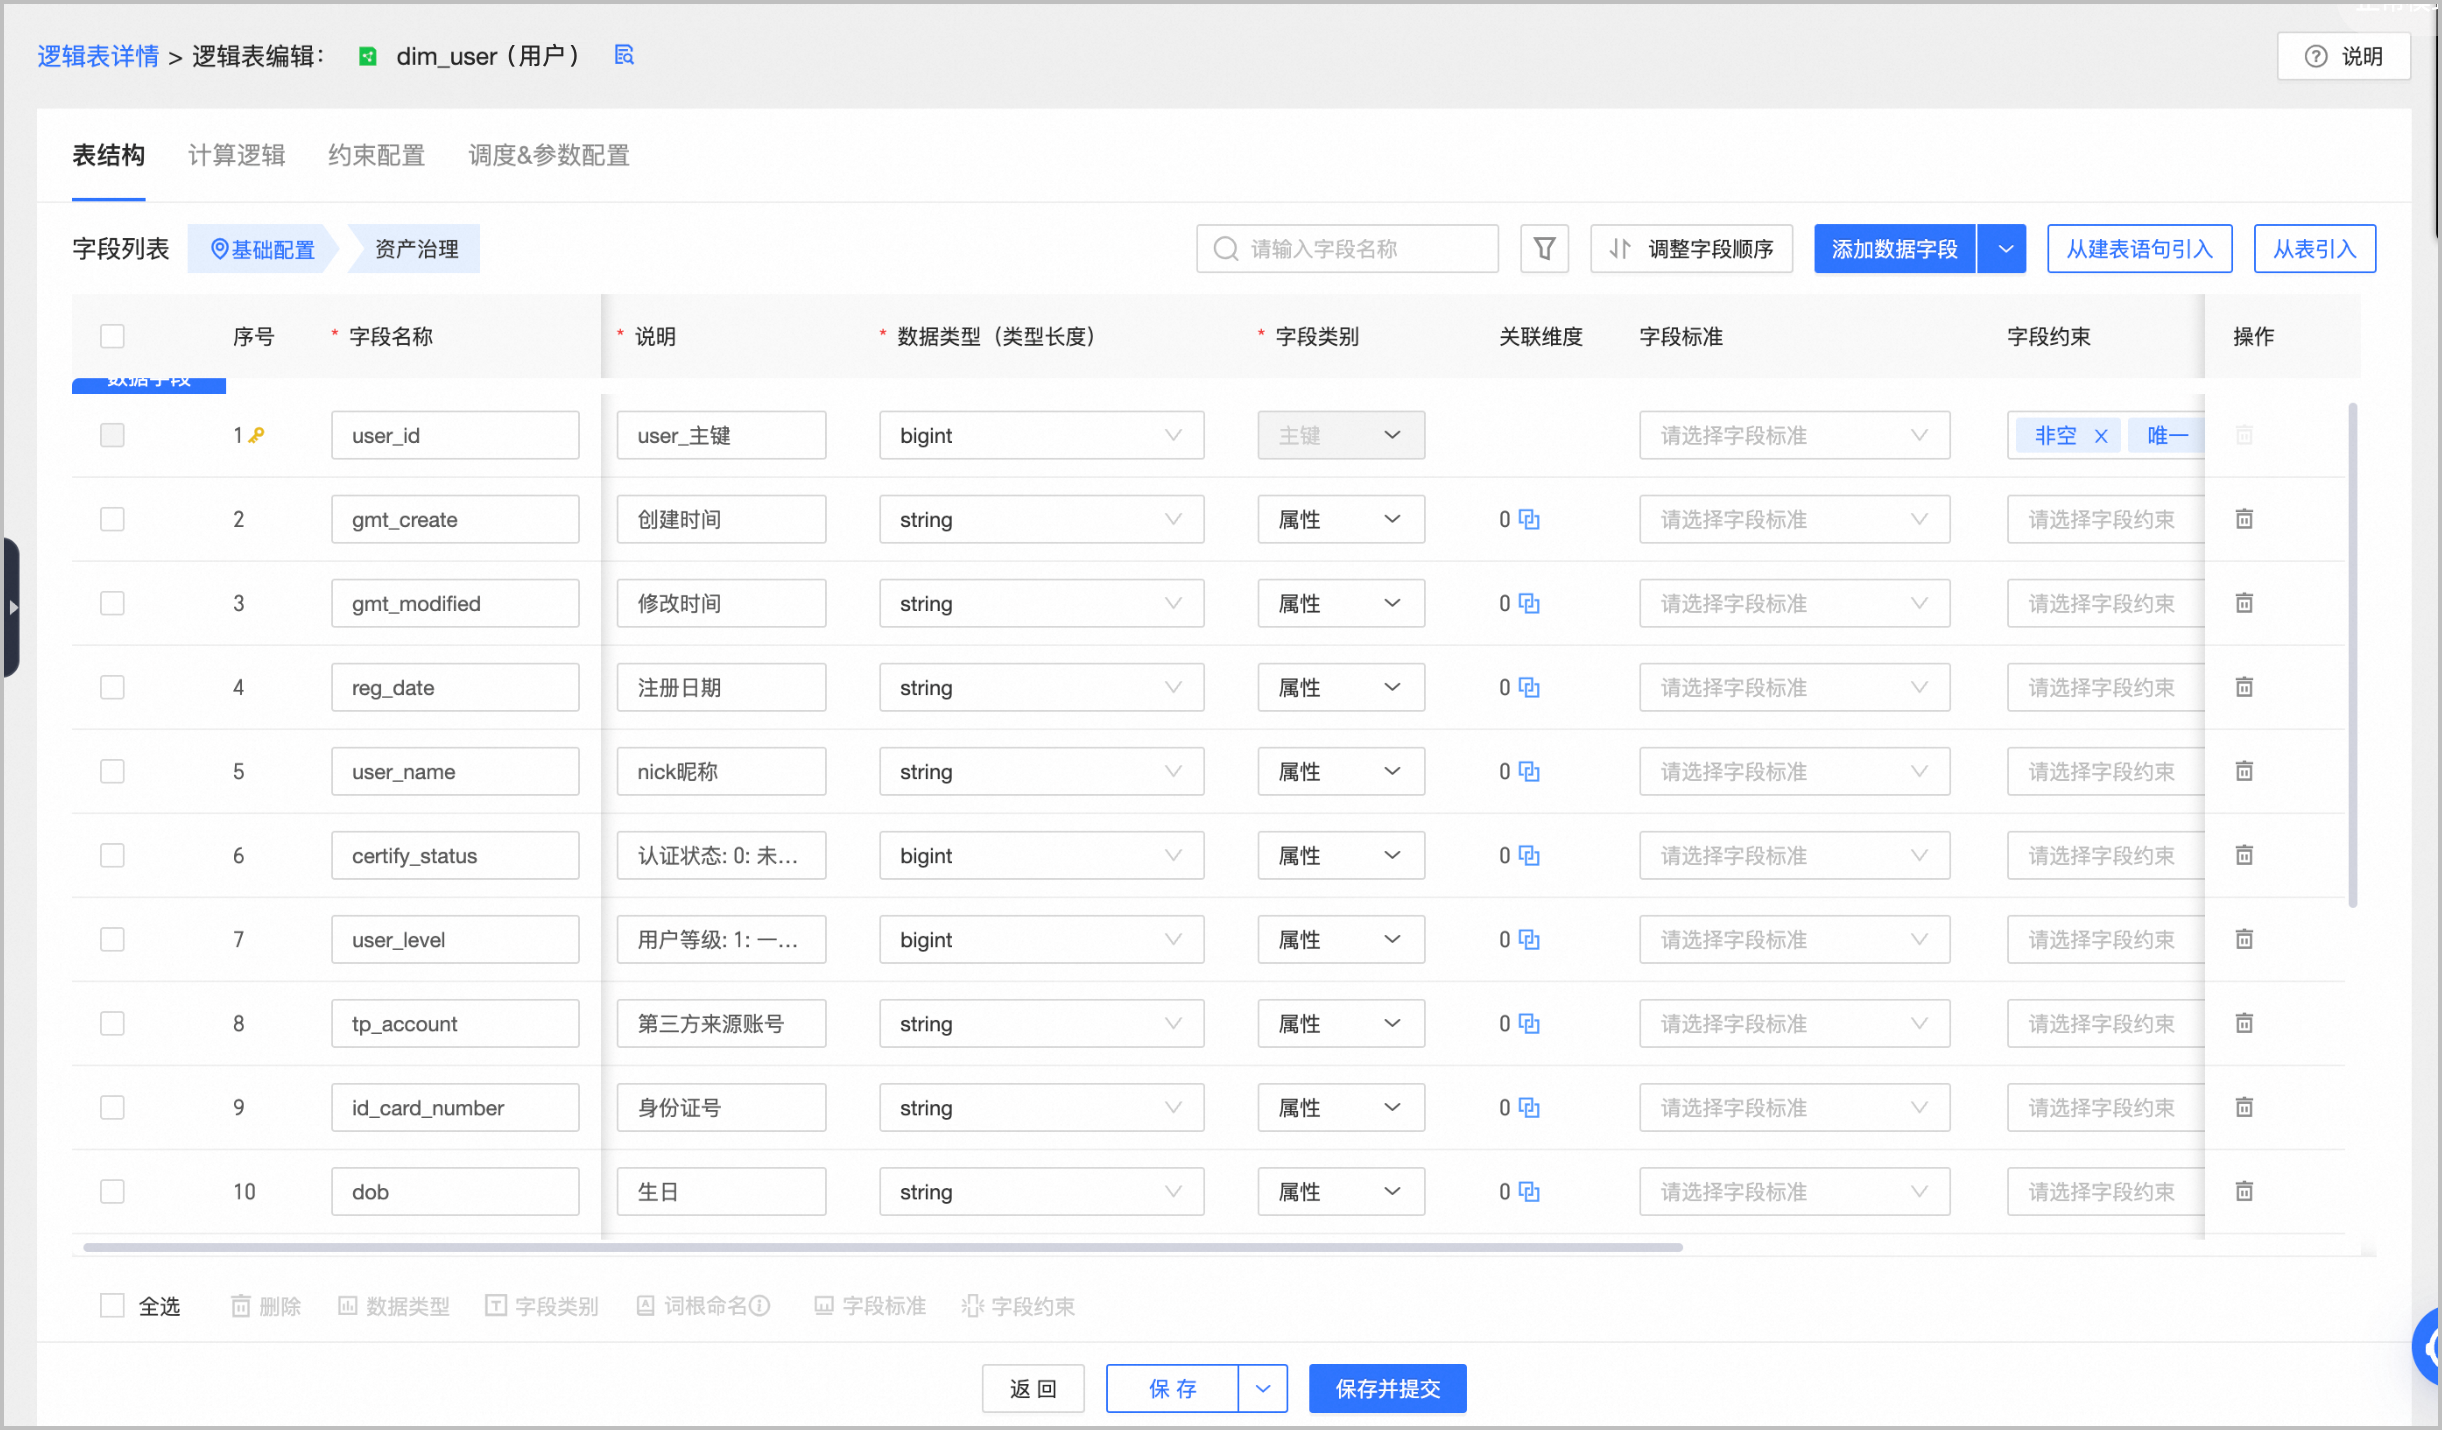Delete the gmt_modified field row
This screenshot has width=2442, height=1430.
click(x=2244, y=603)
